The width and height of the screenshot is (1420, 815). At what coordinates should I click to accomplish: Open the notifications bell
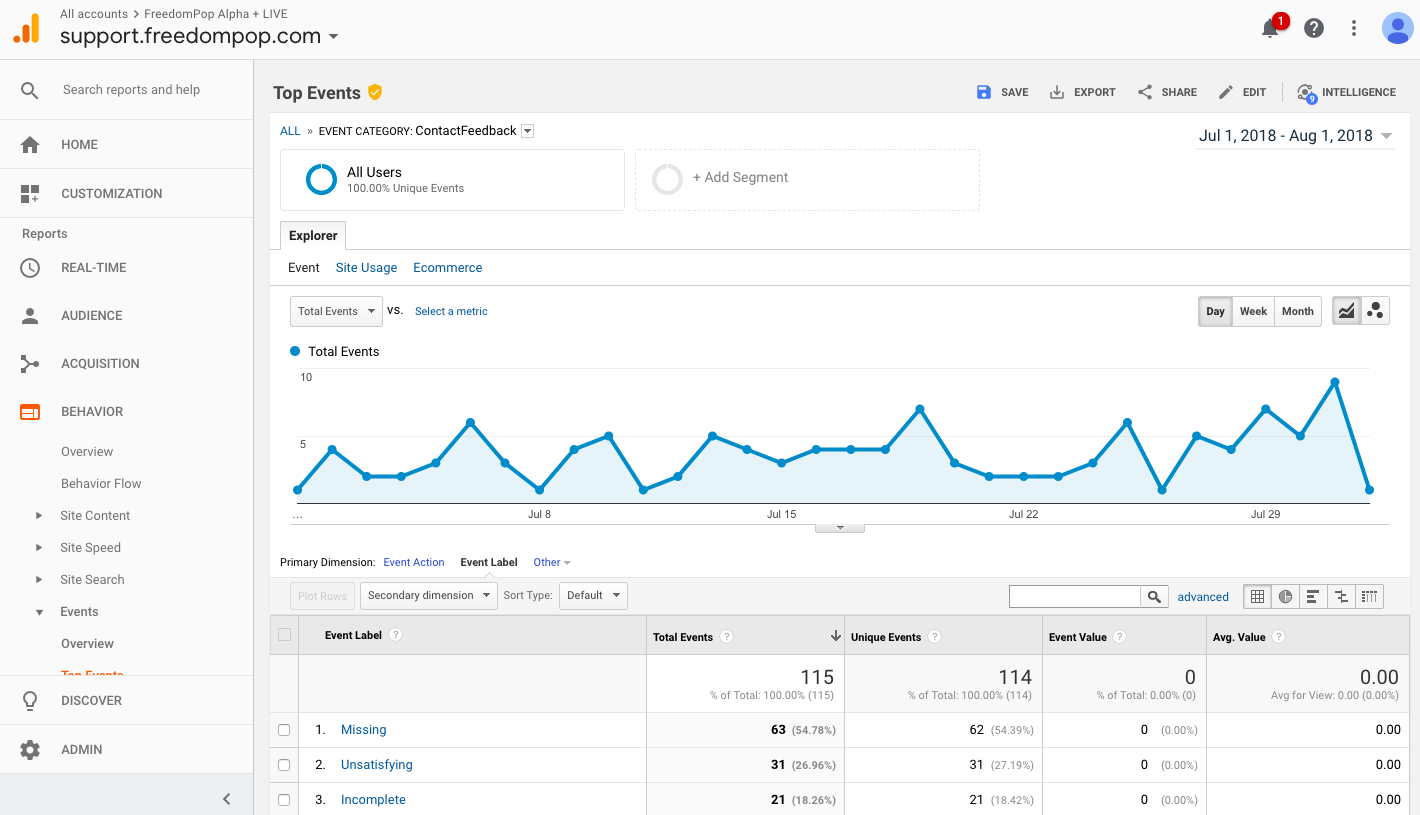pyautogui.click(x=1270, y=28)
